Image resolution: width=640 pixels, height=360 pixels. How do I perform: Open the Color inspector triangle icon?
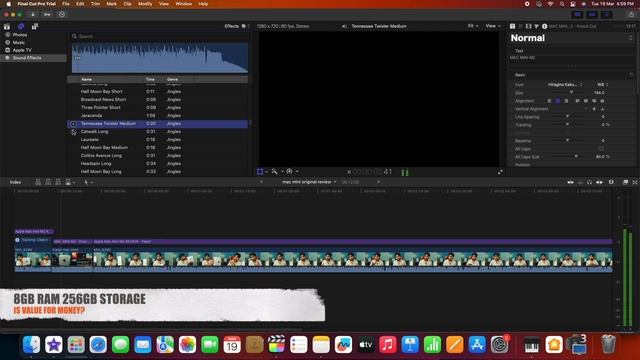coord(537,26)
